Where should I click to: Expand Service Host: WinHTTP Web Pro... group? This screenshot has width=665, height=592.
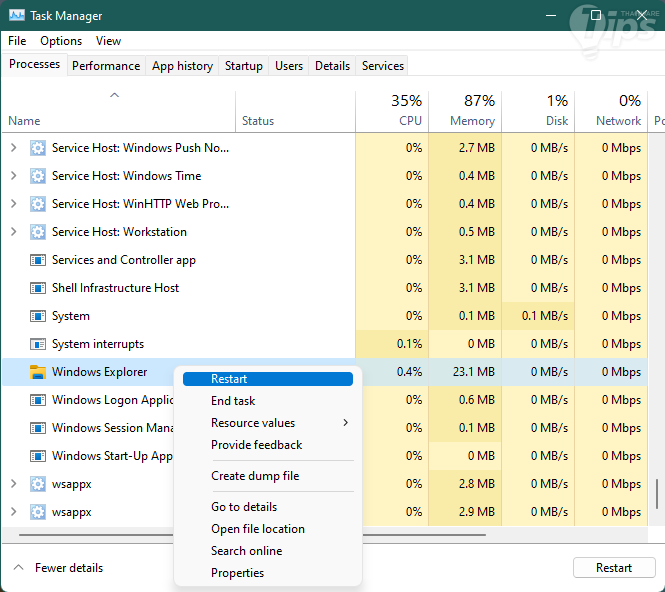pos(14,204)
